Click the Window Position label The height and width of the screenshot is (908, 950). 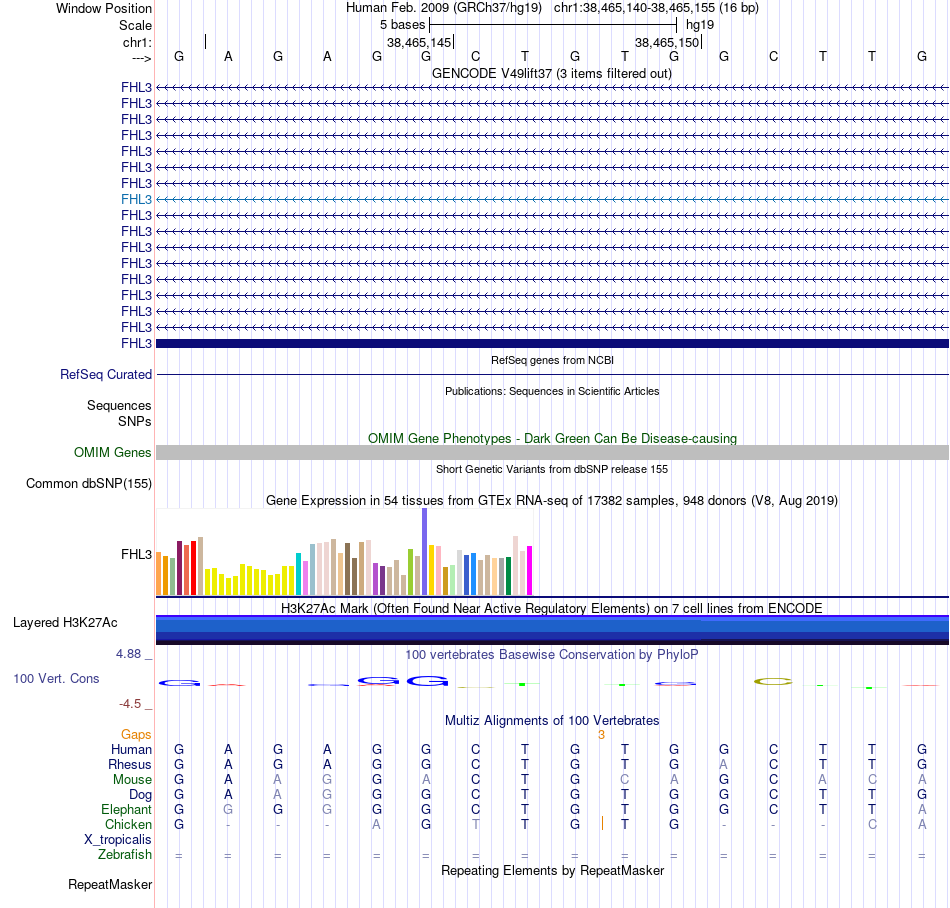[104, 8]
